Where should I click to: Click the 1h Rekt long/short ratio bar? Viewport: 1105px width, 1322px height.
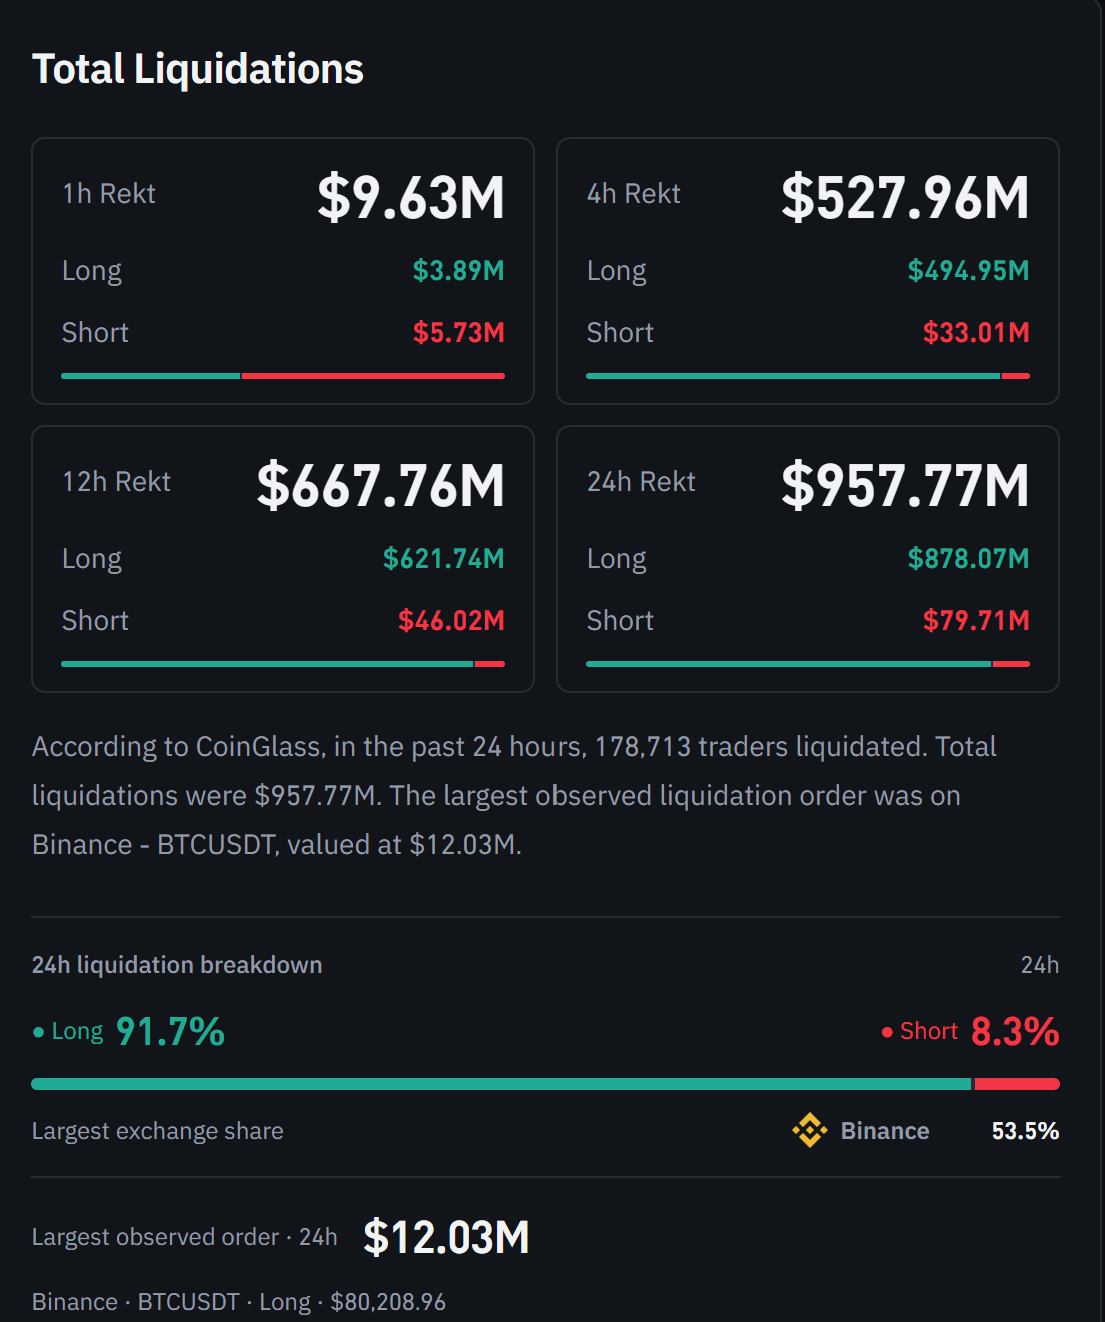pyautogui.click(x=283, y=376)
